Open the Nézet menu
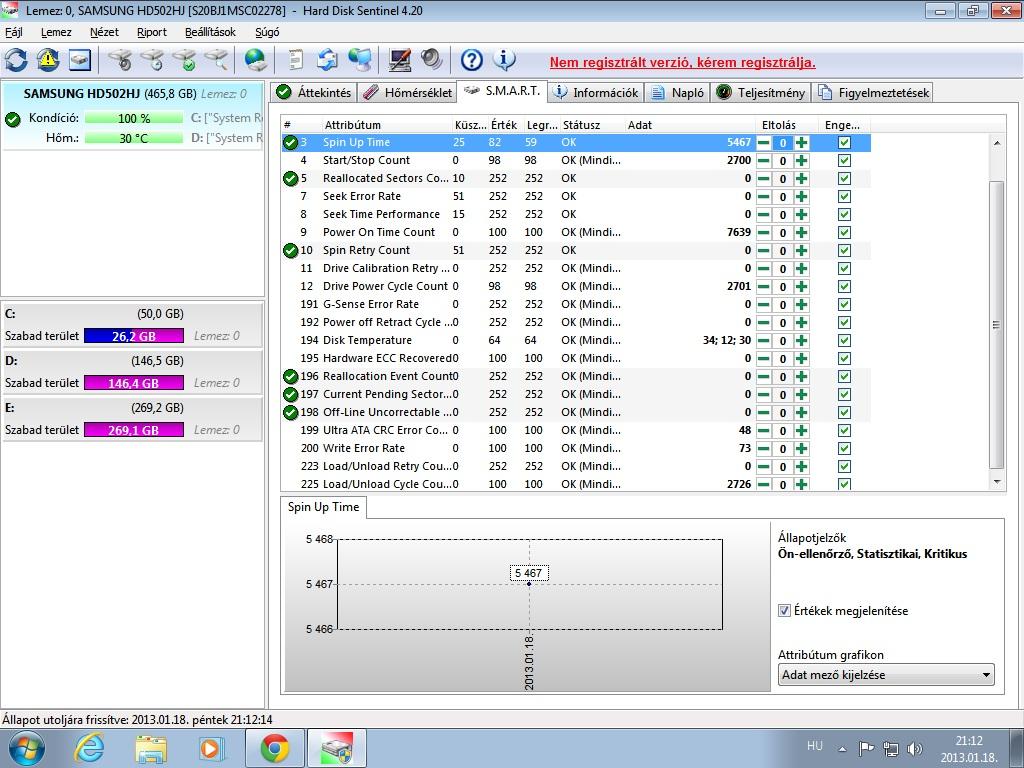The image size is (1024, 768). coord(104,32)
